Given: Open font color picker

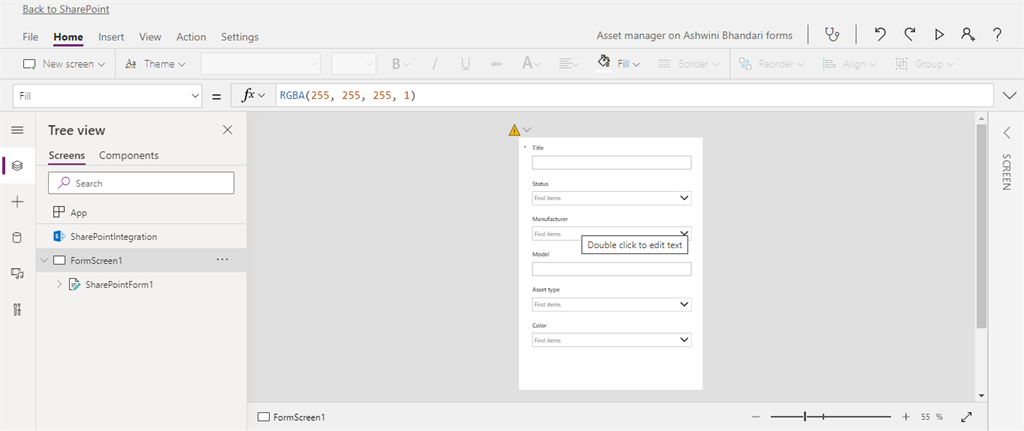Looking at the screenshot, I should tap(530, 64).
